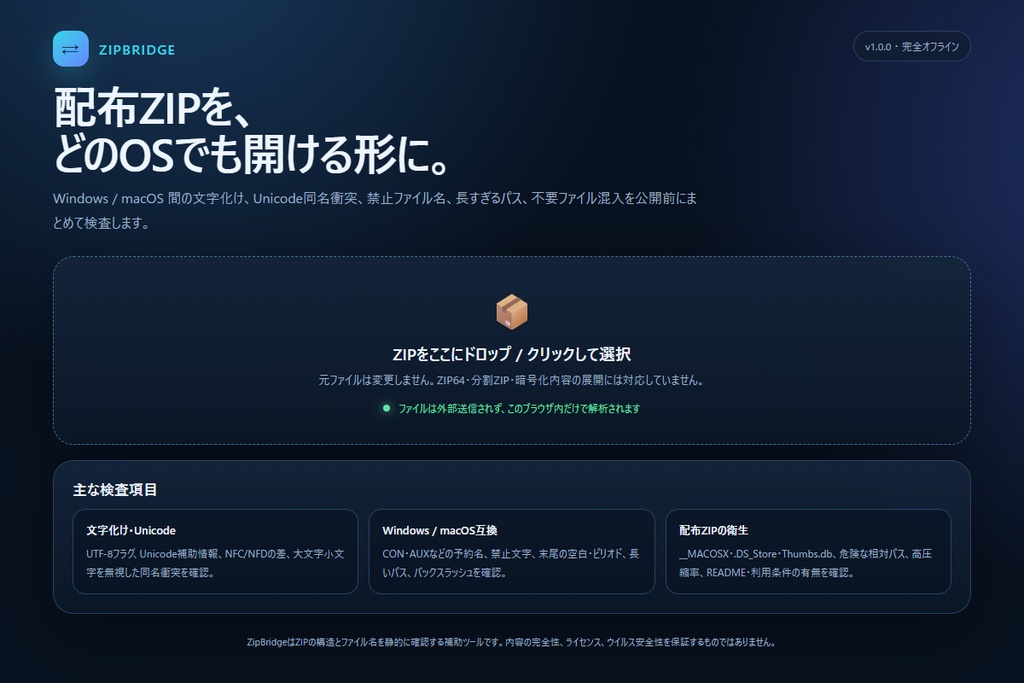Click the ZipBridgeはZIPの構造 footer disclaimer
1024x683 pixels.
click(x=511, y=642)
